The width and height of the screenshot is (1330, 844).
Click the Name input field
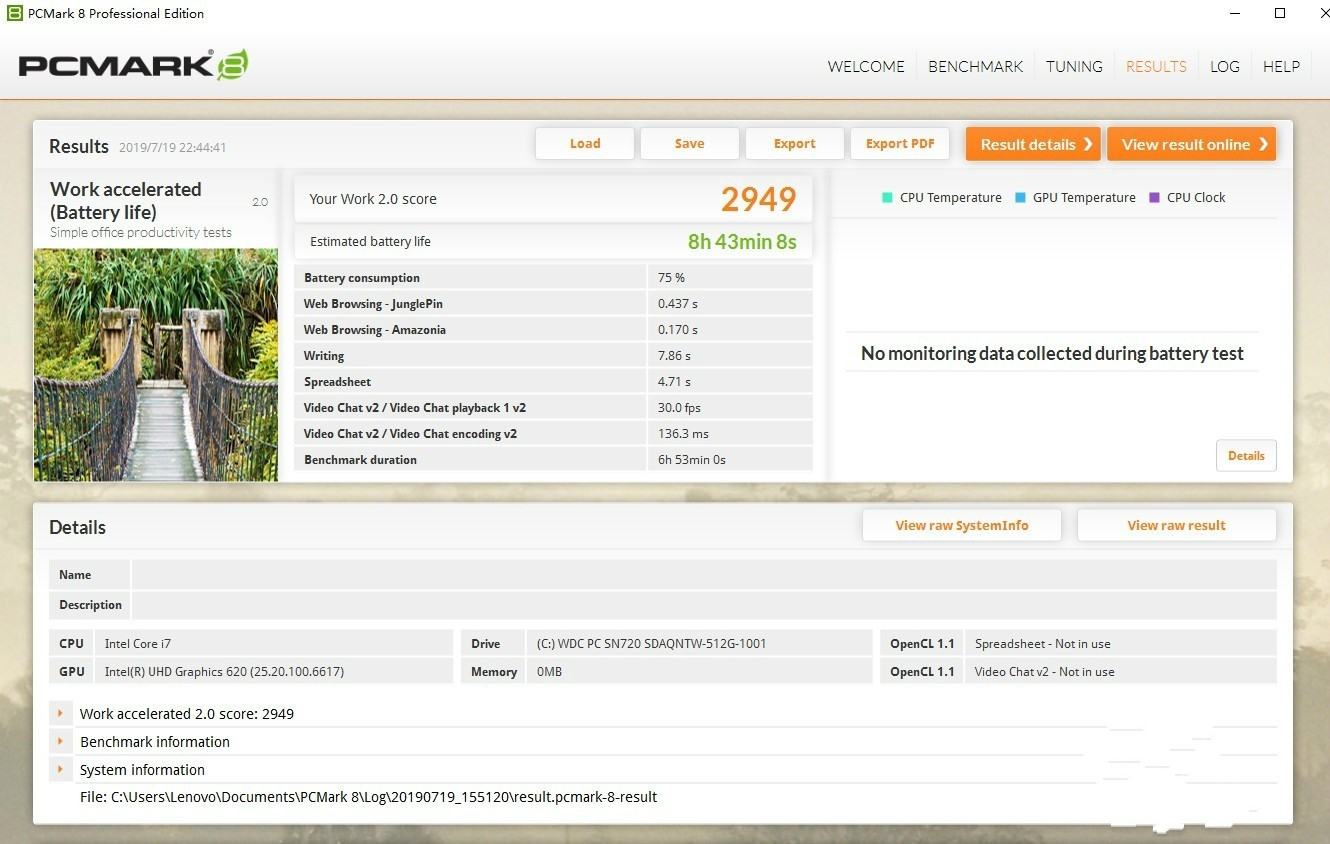tap(704, 574)
